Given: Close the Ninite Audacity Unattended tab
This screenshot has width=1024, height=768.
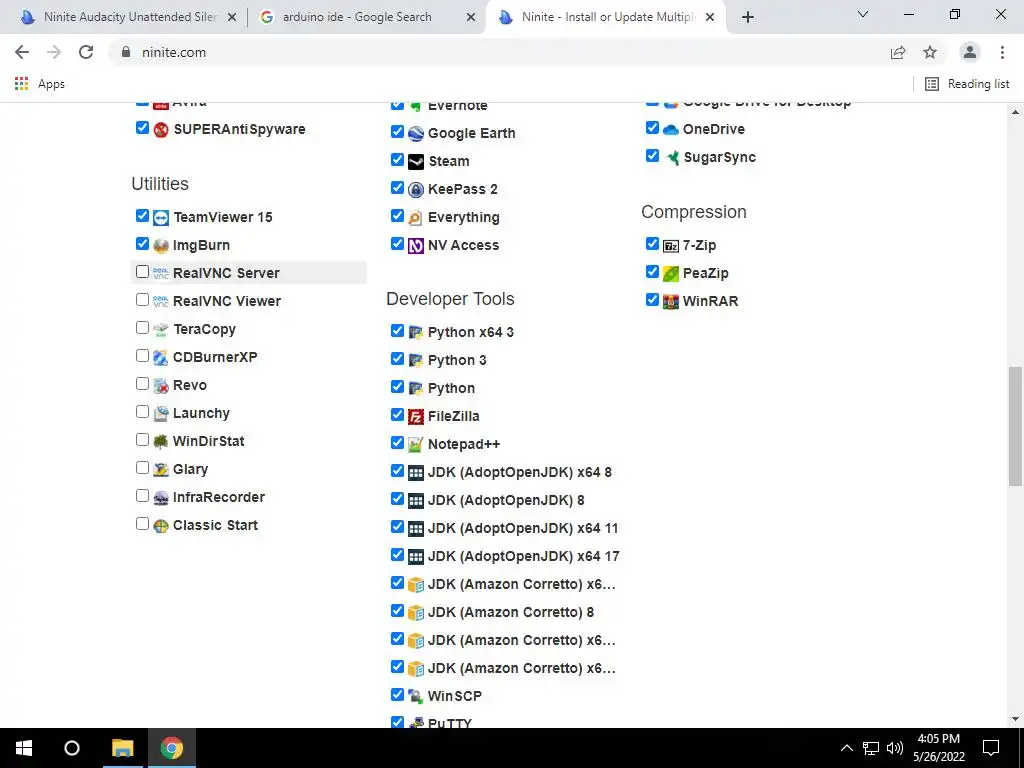Looking at the screenshot, I should click(x=231, y=18).
